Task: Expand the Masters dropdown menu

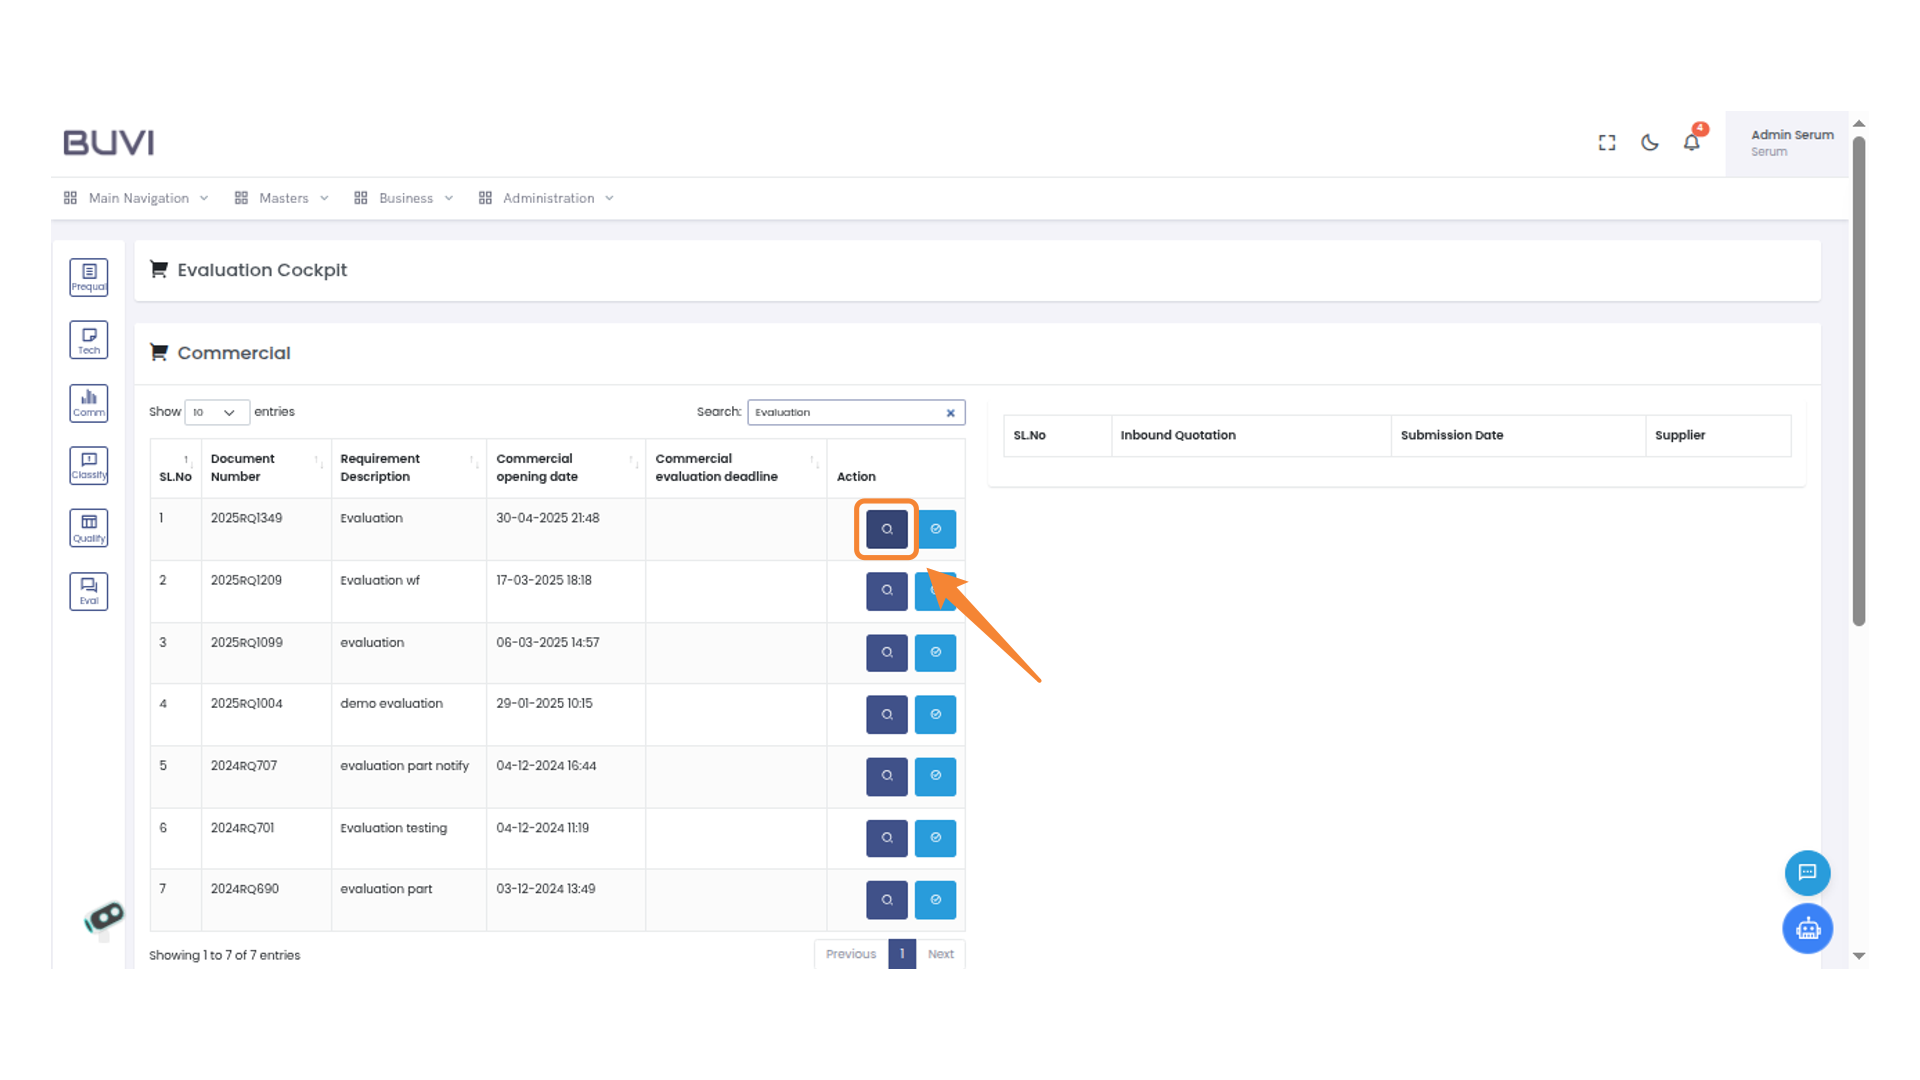Action: 282,198
